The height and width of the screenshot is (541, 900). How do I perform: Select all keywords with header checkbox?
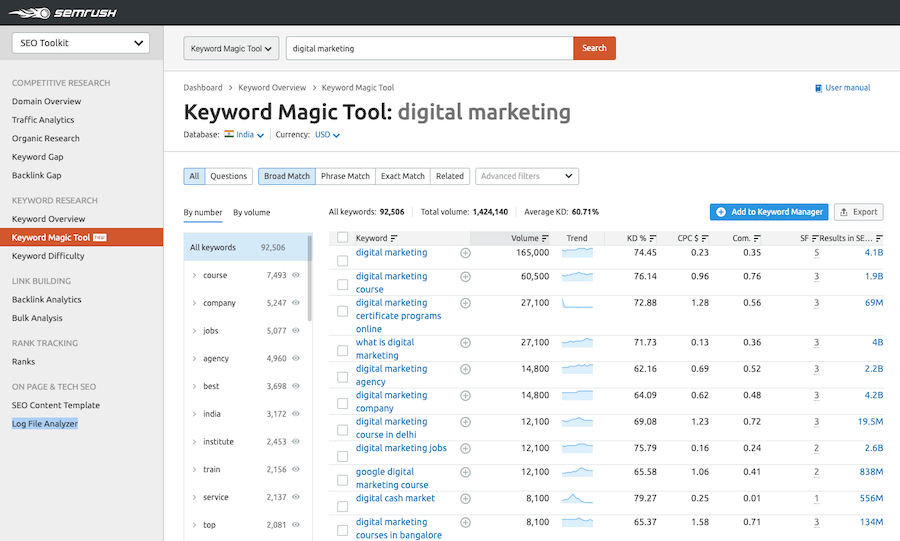coord(343,238)
